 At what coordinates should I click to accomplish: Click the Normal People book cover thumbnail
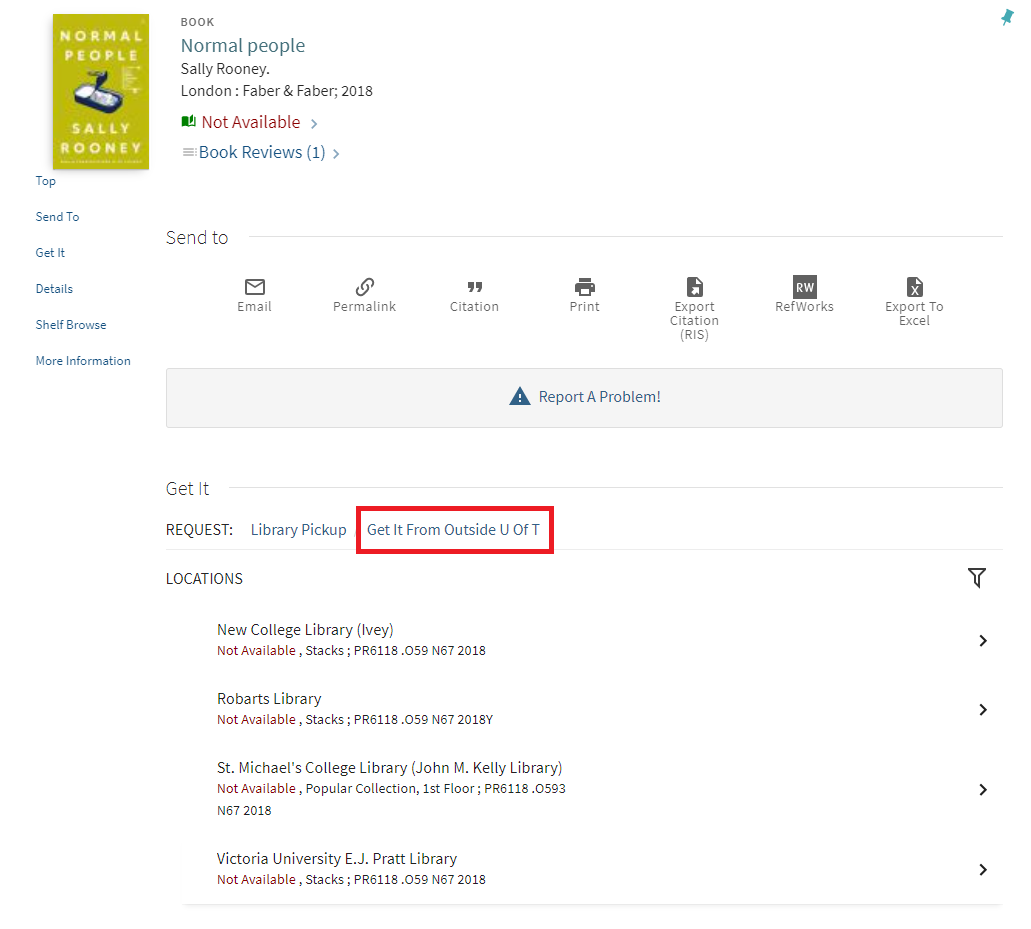pos(101,91)
